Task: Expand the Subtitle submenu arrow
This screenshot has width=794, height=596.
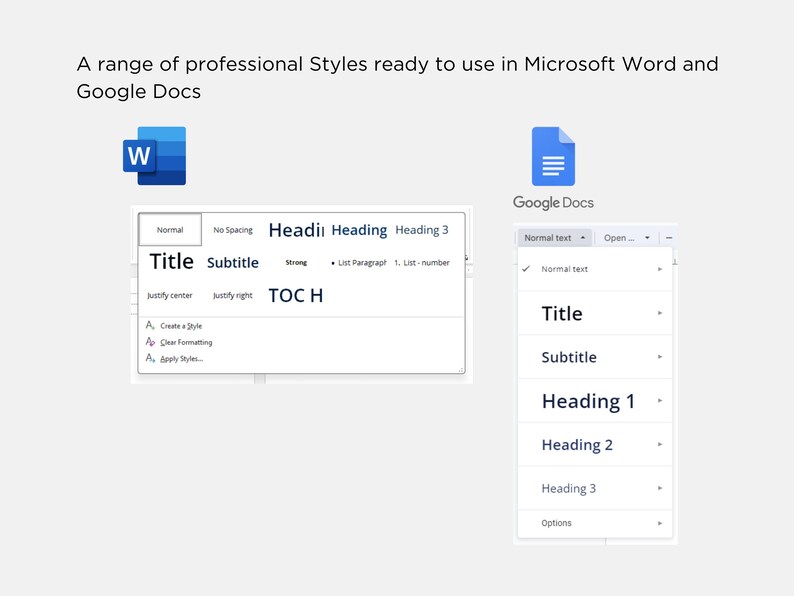Action: pyautogui.click(x=660, y=357)
